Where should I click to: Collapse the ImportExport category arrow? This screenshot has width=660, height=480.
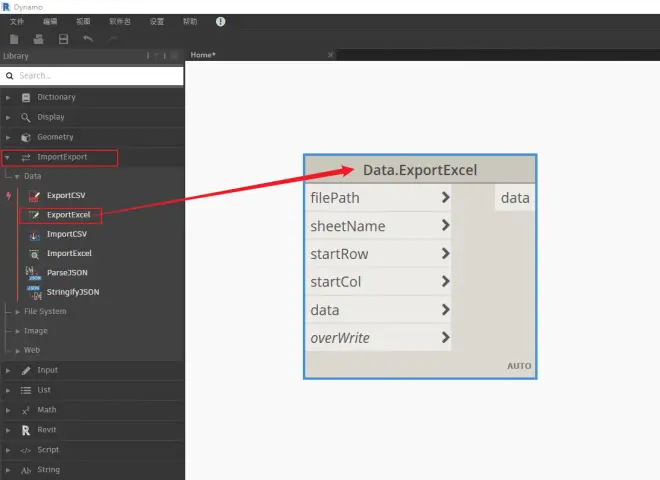(8, 157)
